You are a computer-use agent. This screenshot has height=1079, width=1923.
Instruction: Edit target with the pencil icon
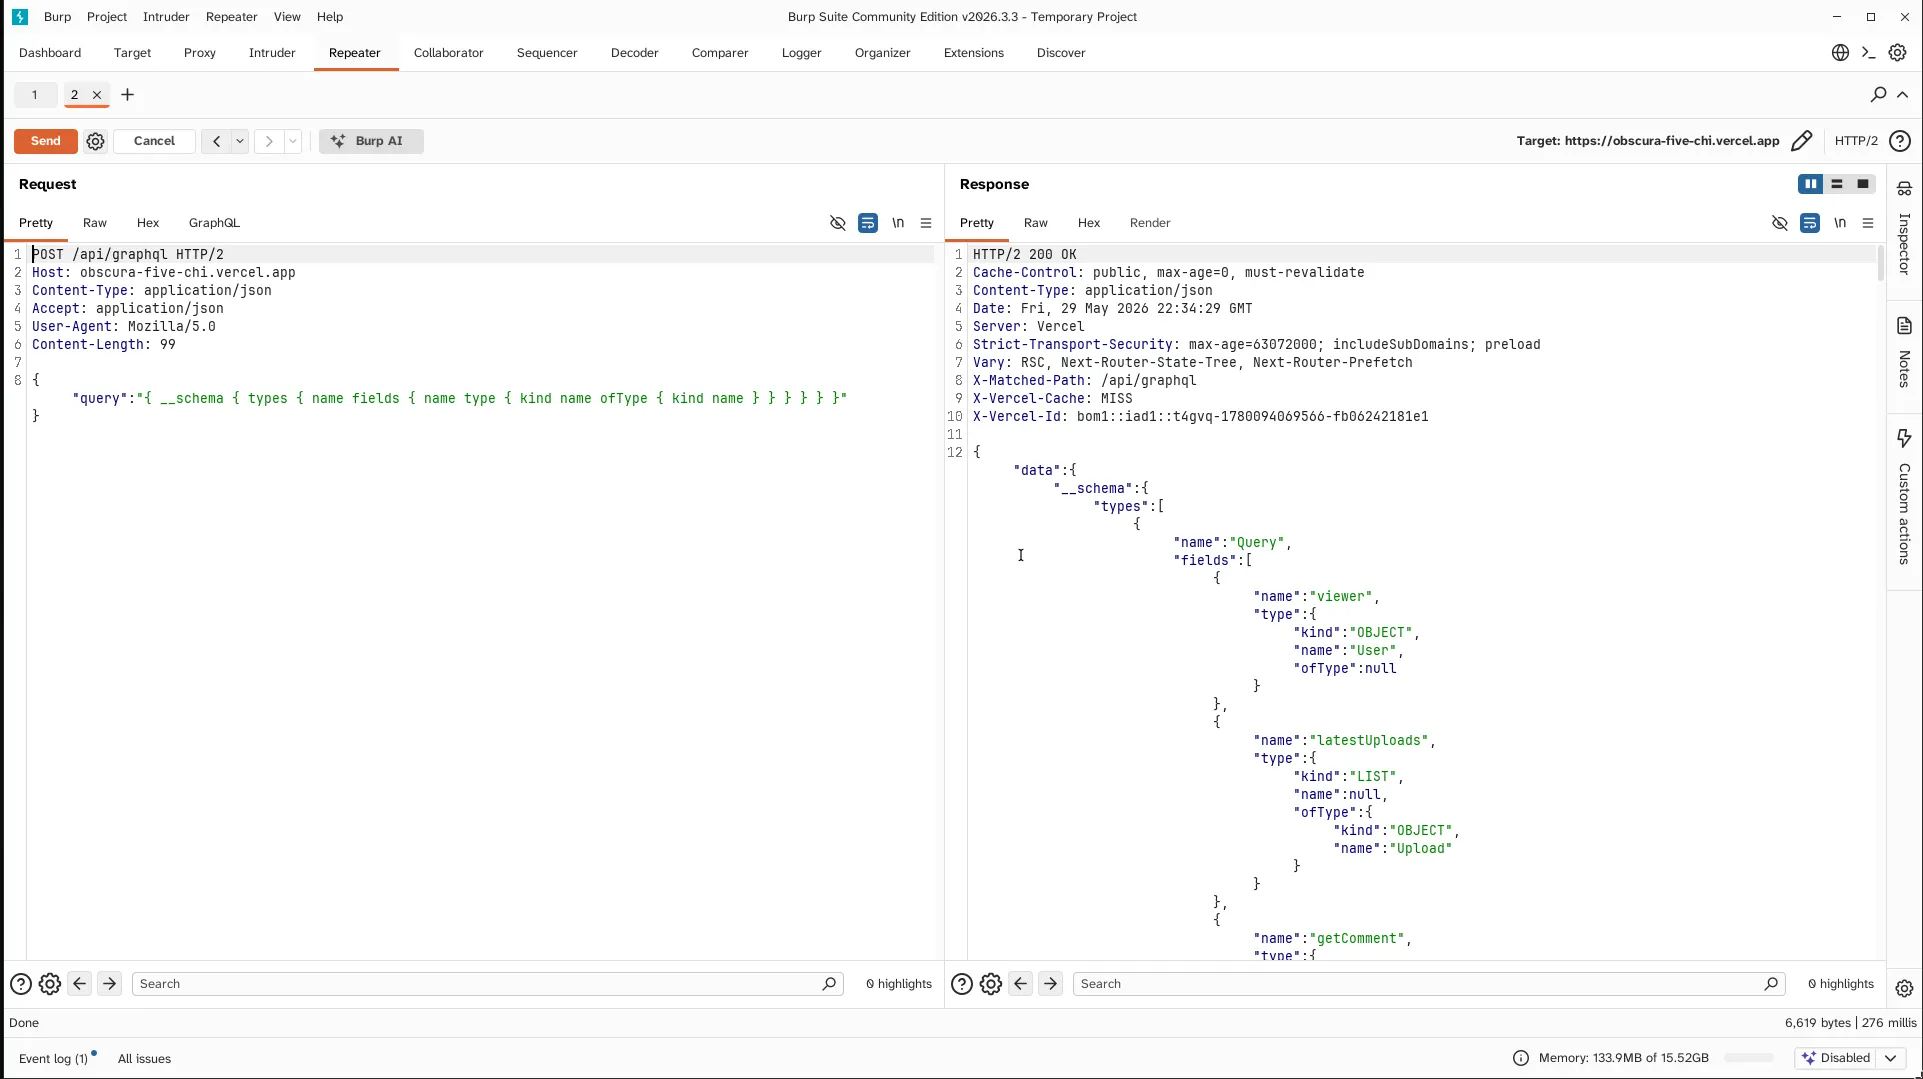1801,141
